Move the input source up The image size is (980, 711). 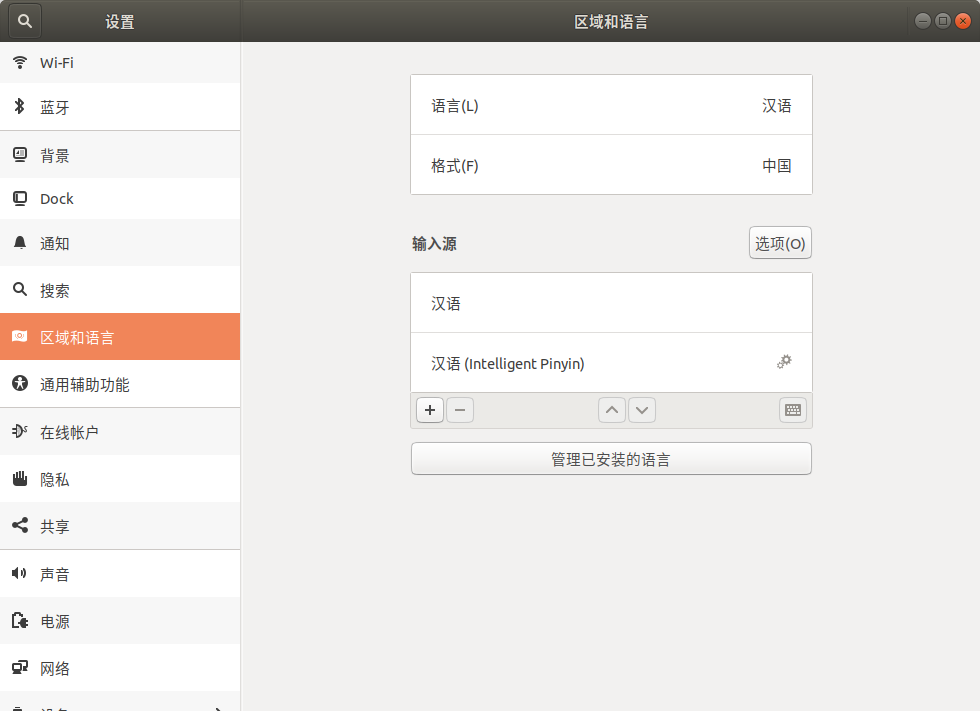[612, 410]
